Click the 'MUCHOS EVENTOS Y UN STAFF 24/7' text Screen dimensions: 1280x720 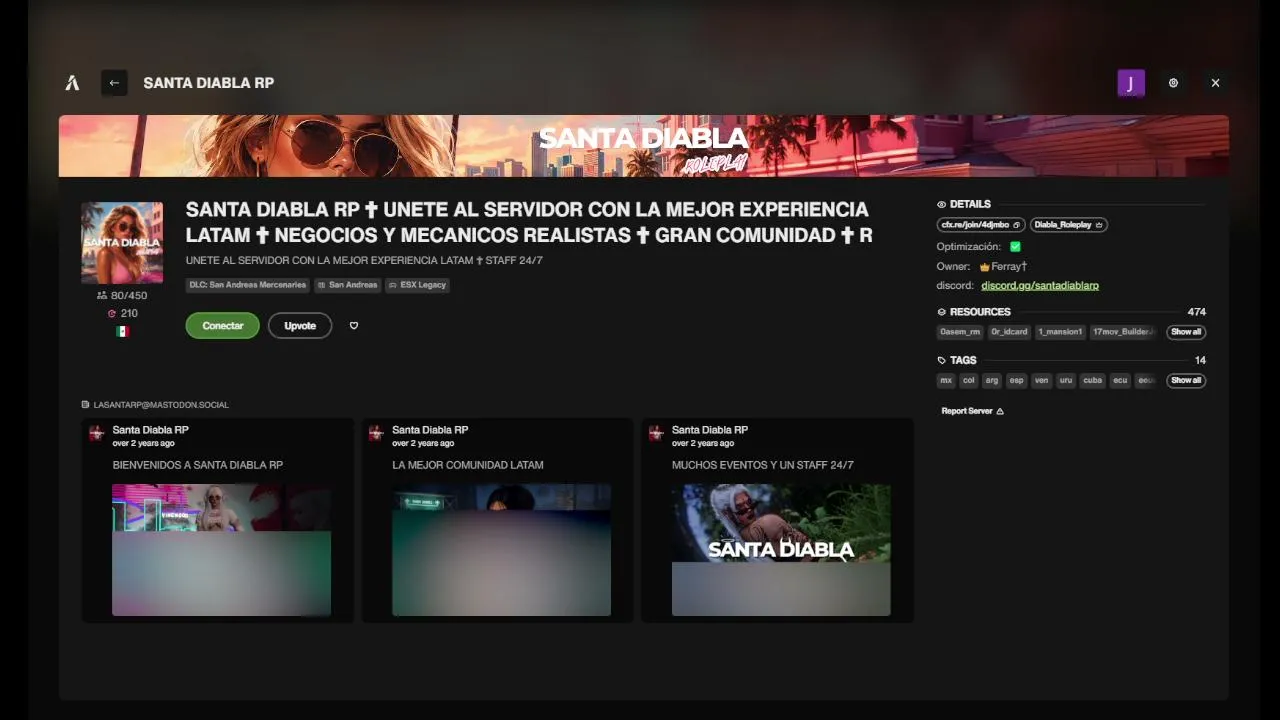pos(763,465)
